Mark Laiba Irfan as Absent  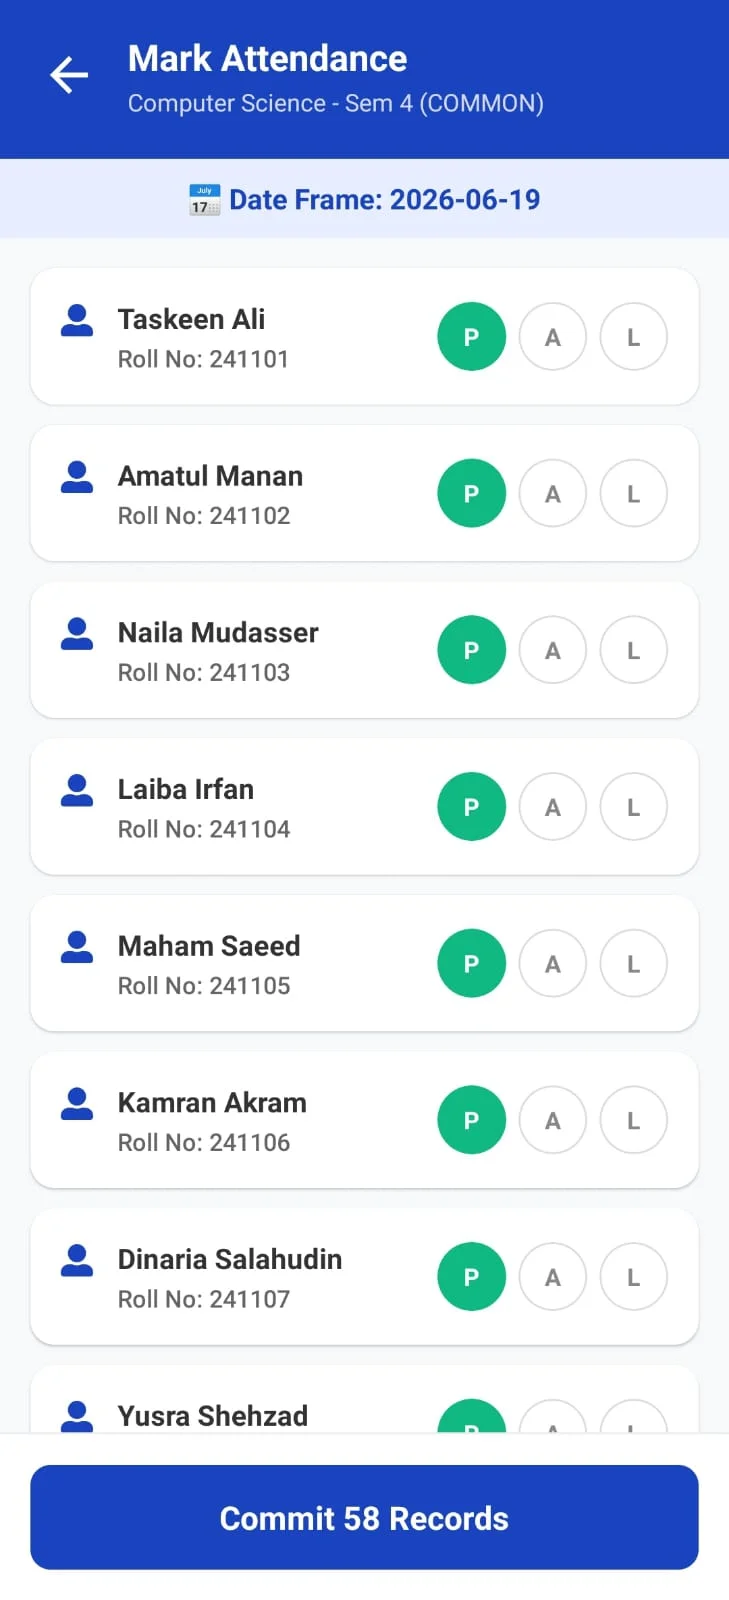click(552, 807)
